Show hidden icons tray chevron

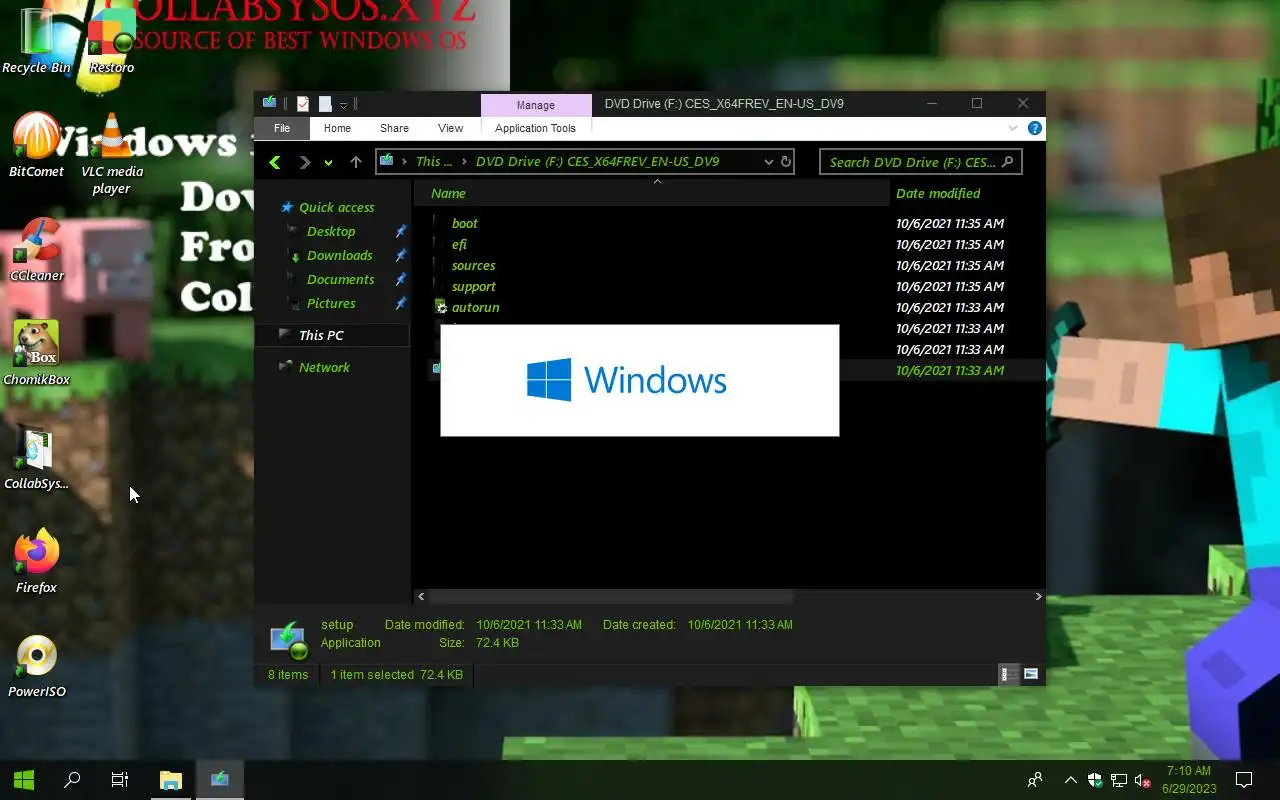click(1070, 780)
